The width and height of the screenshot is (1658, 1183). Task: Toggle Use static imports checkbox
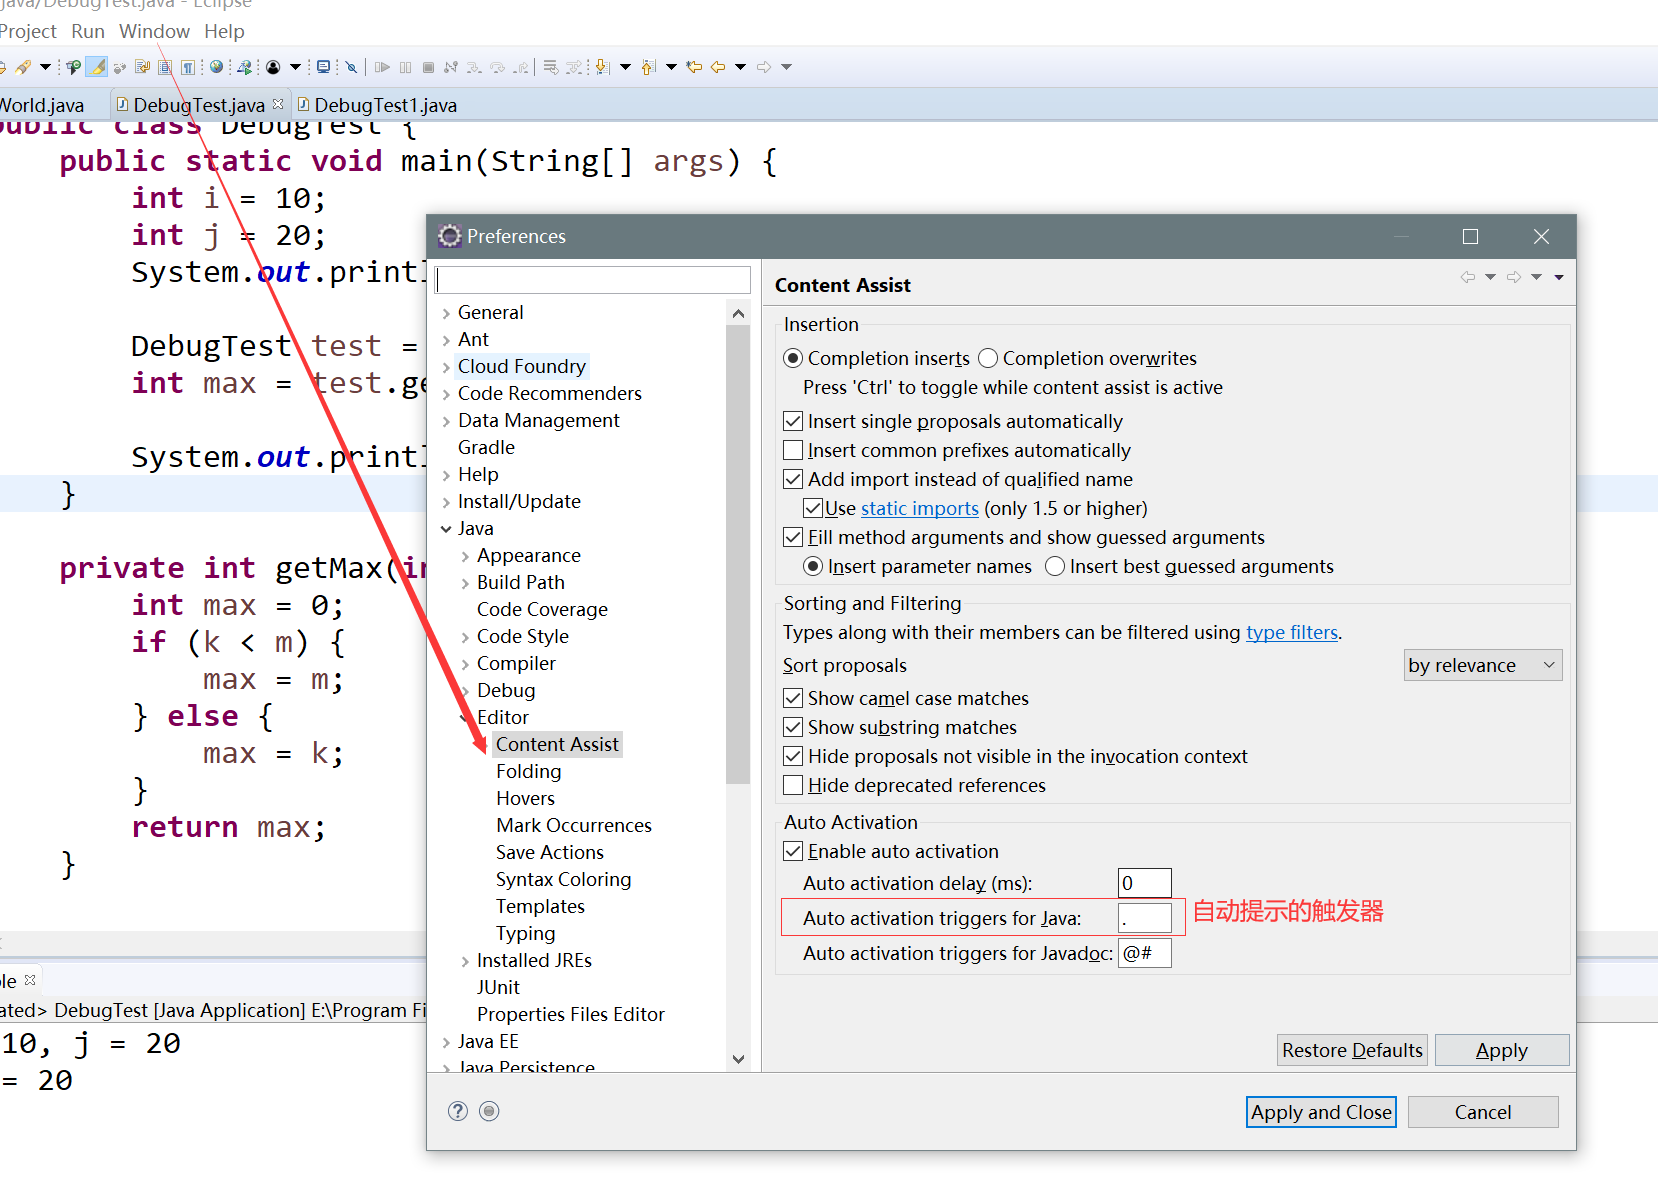(813, 508)
